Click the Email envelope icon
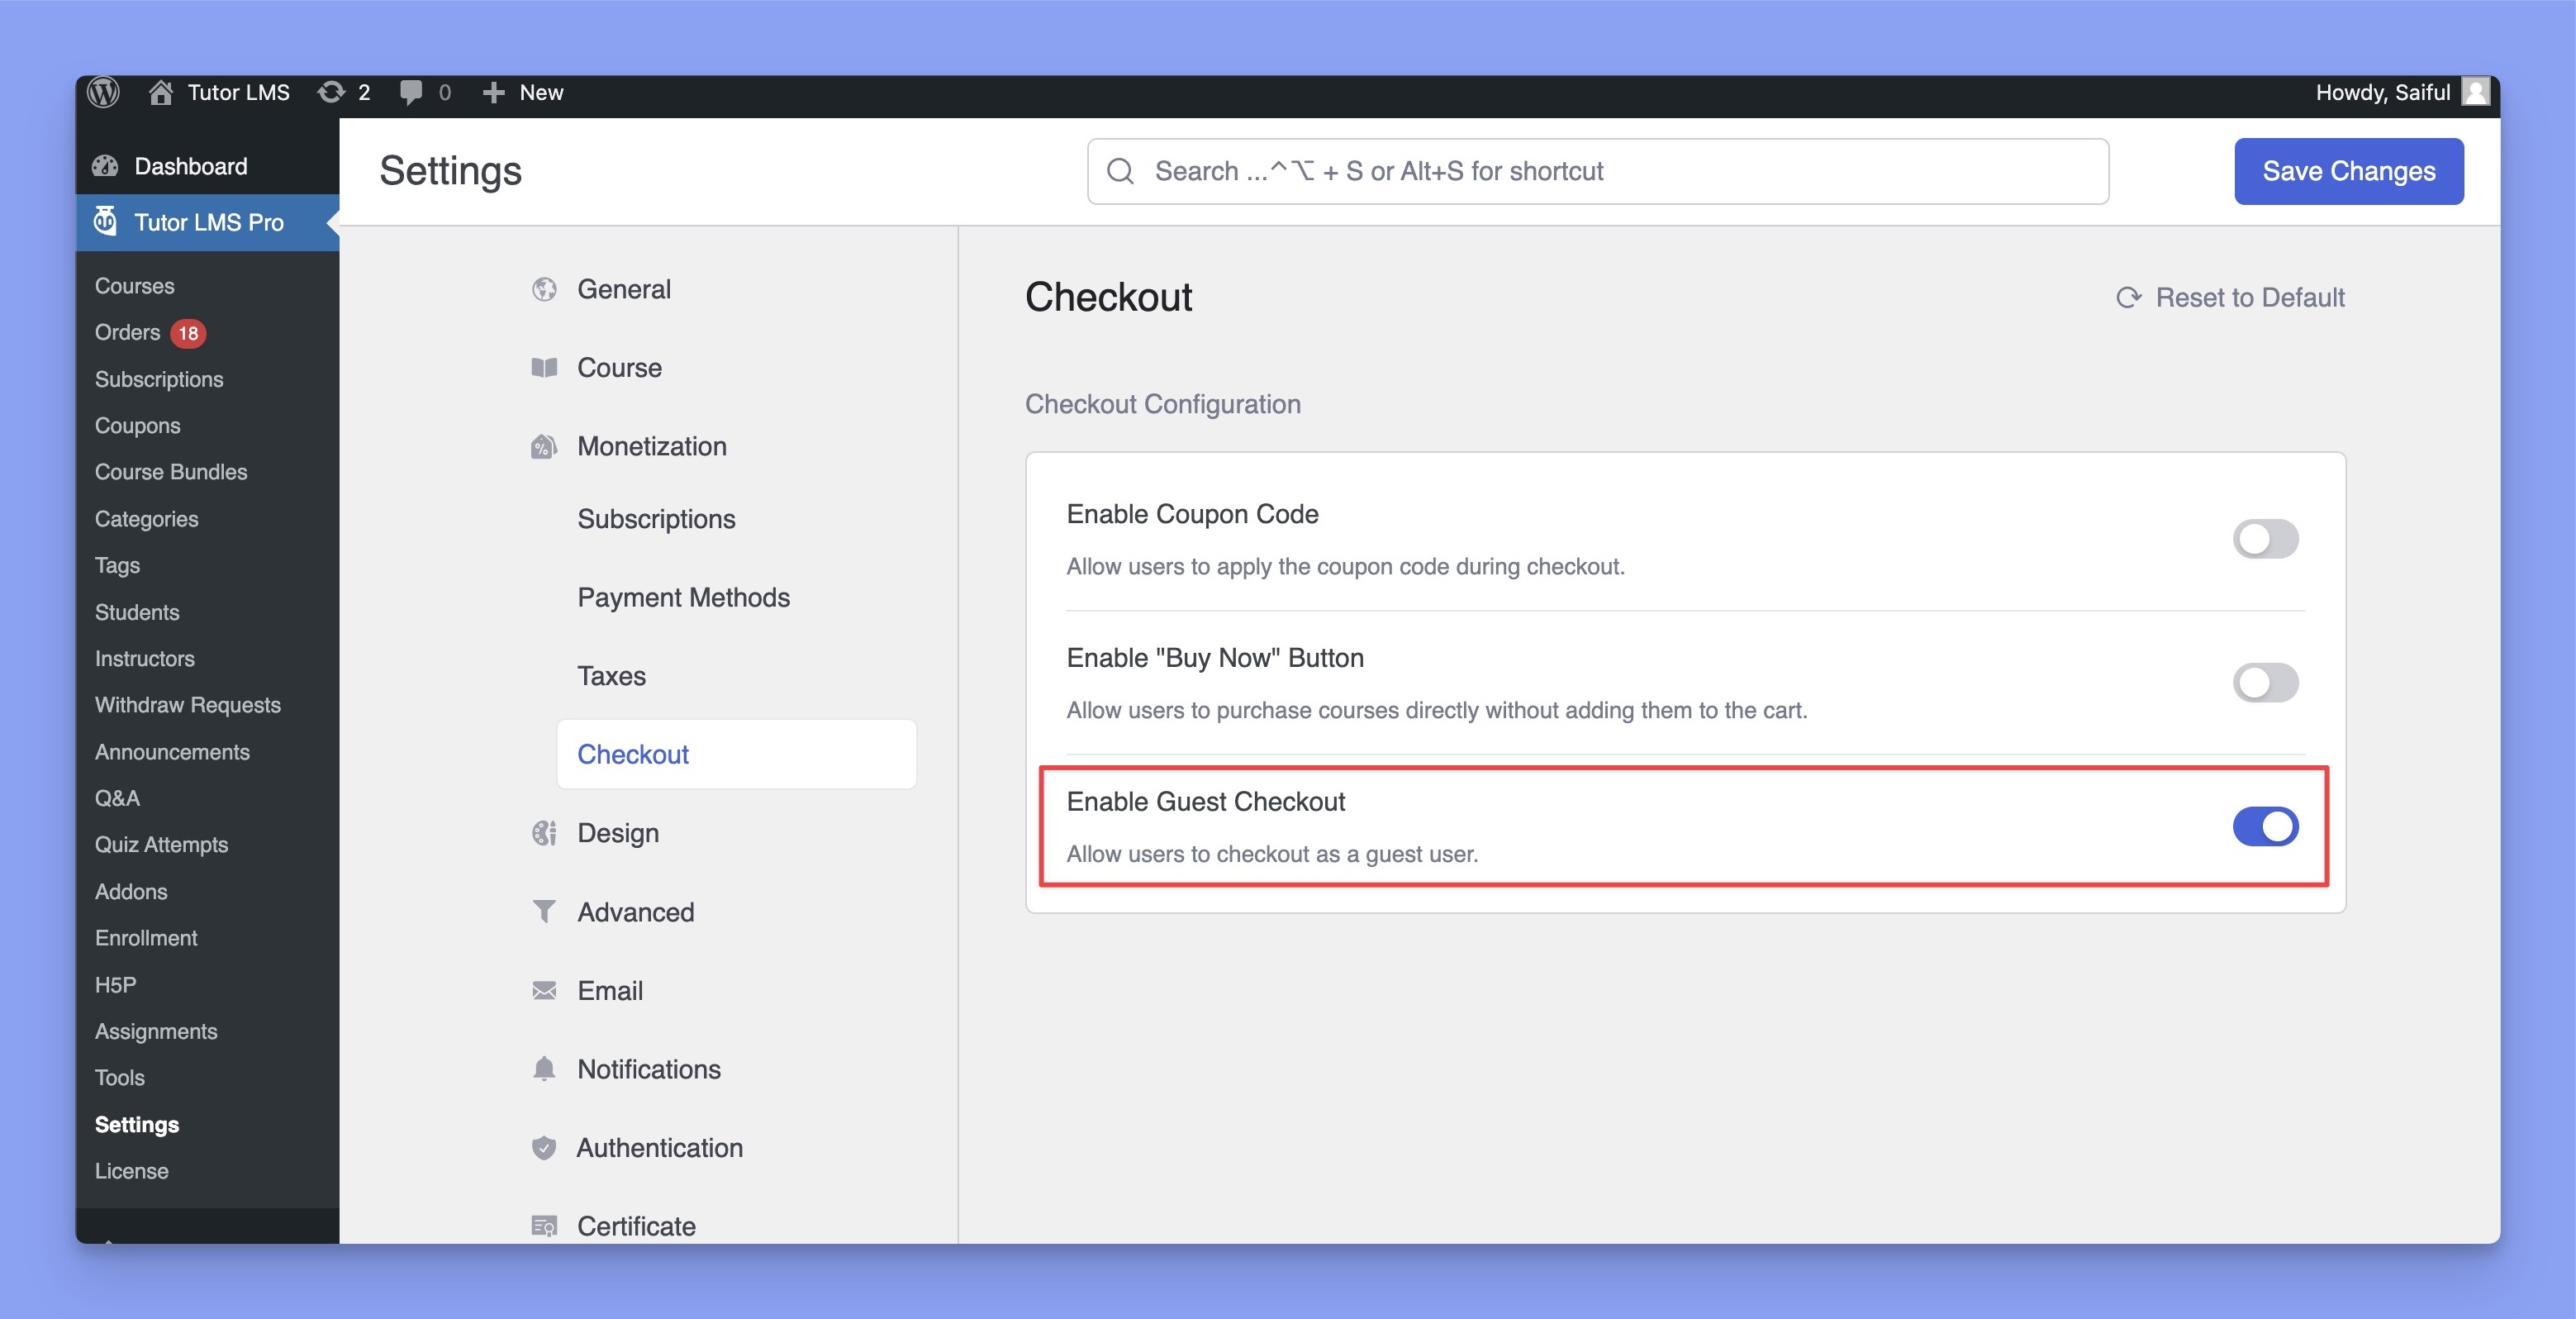 pyautogui.click(x=544, y=990)
